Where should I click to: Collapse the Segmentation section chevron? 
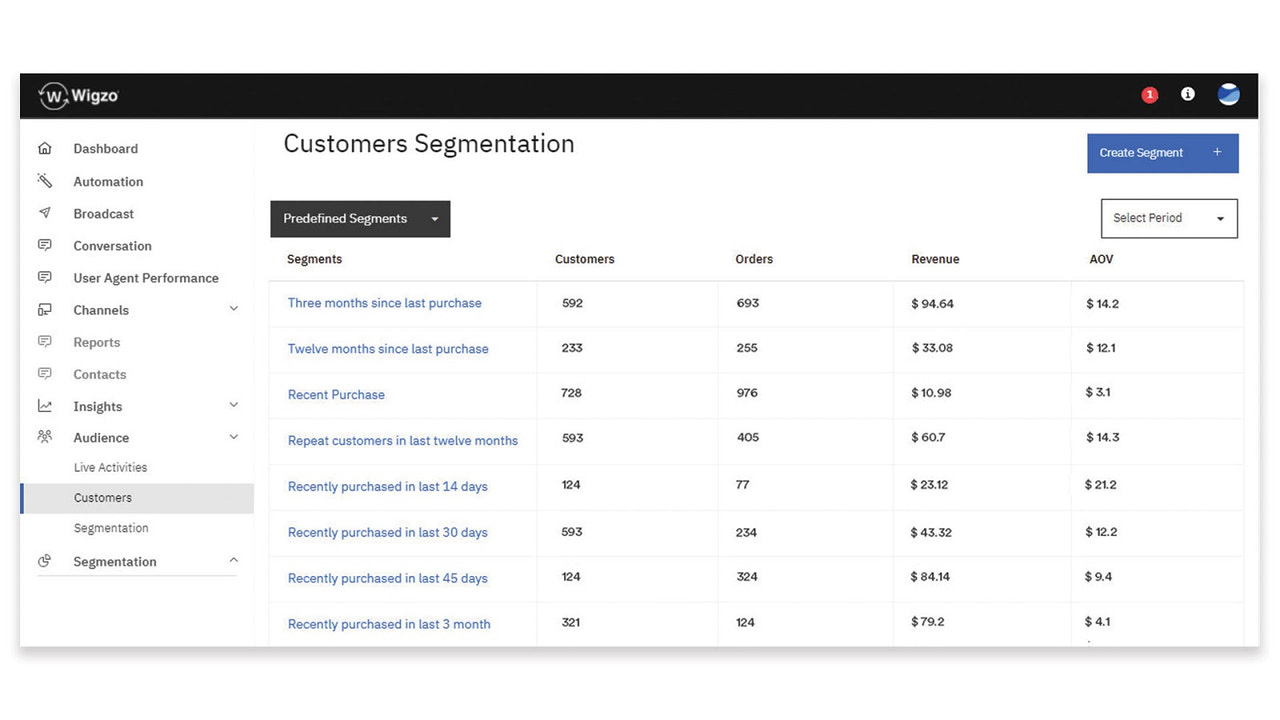click(x=233, y=560)
